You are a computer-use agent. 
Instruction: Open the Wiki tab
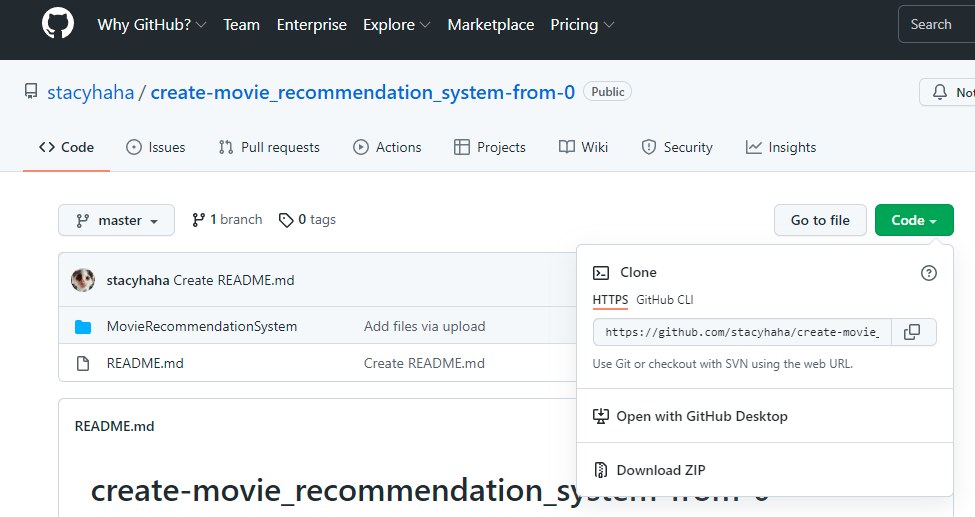click(583, 147)
